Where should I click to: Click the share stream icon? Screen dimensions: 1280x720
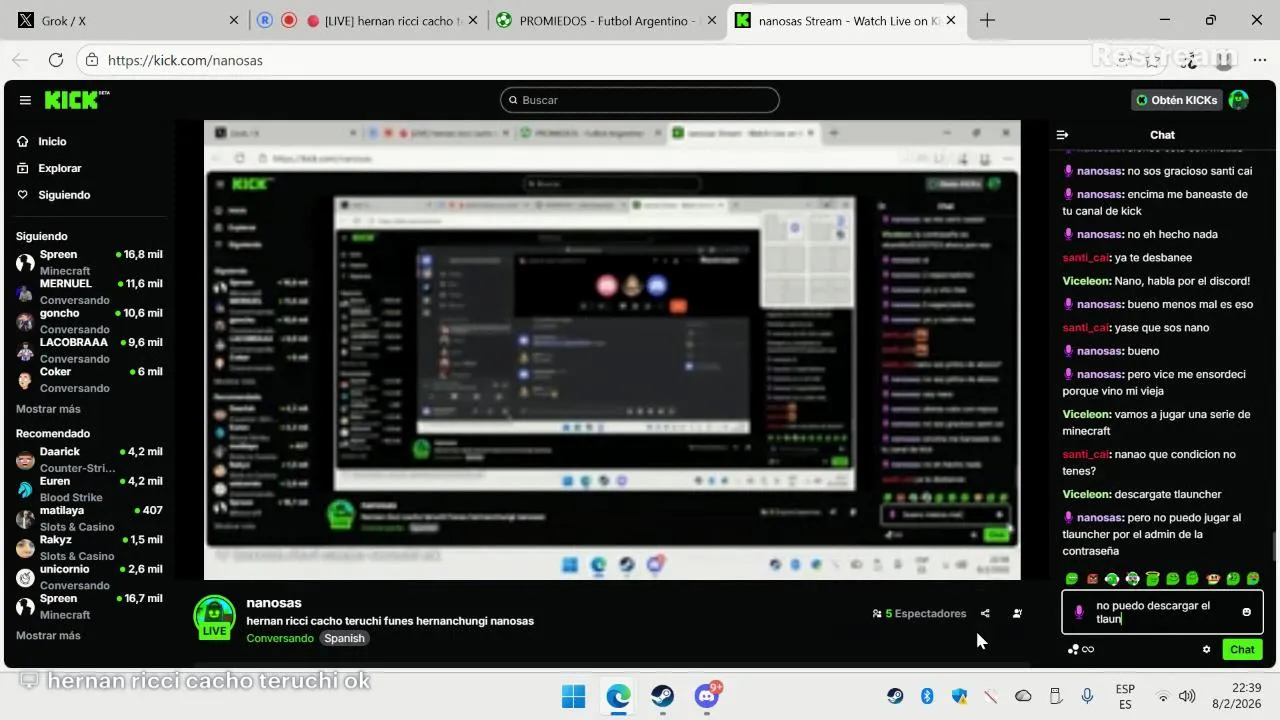[x=985, y=614]
